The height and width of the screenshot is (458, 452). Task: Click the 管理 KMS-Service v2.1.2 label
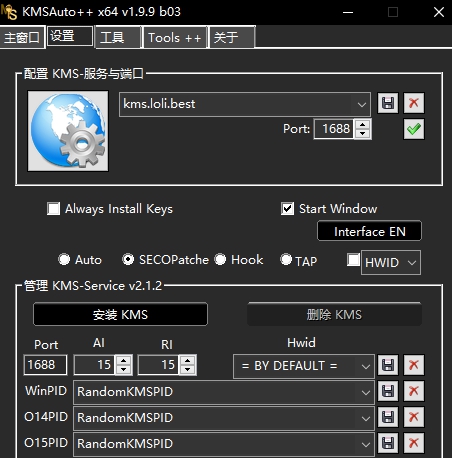[93, 286]
